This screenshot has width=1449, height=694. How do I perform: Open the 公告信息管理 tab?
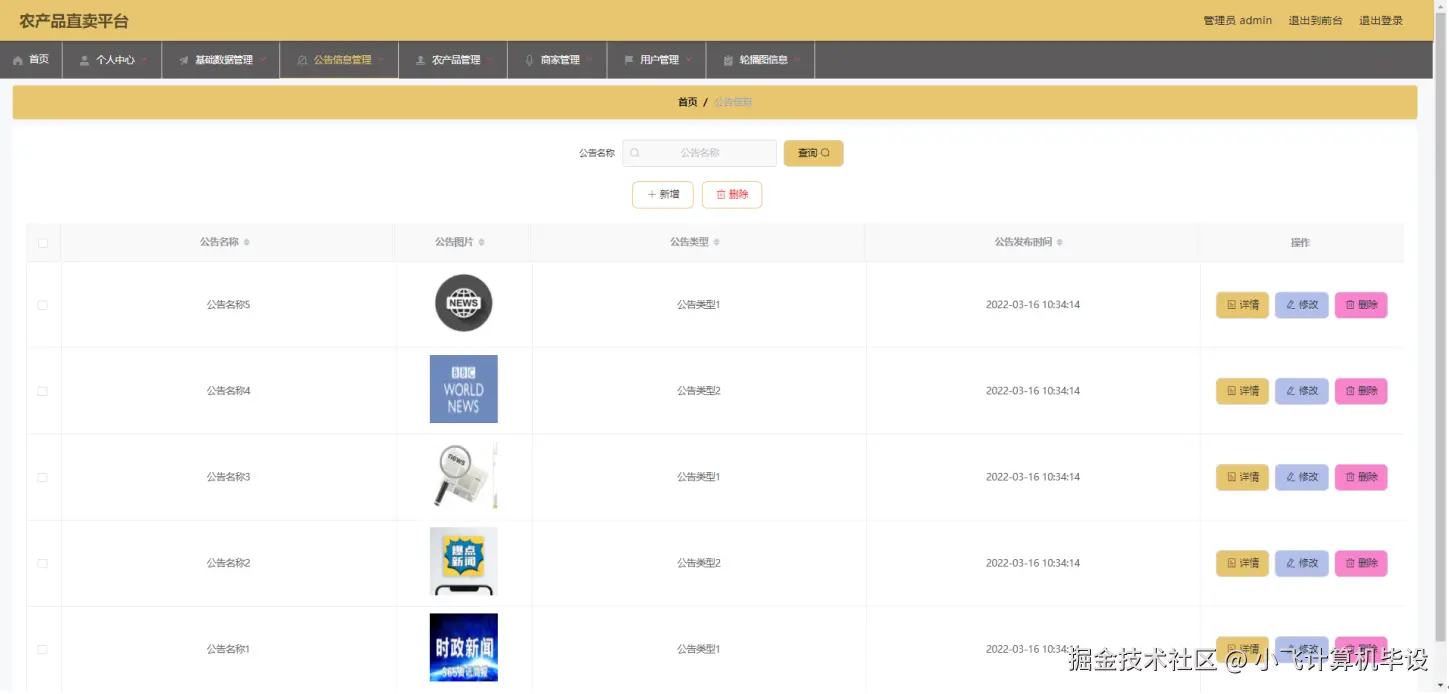pos(340,60)
